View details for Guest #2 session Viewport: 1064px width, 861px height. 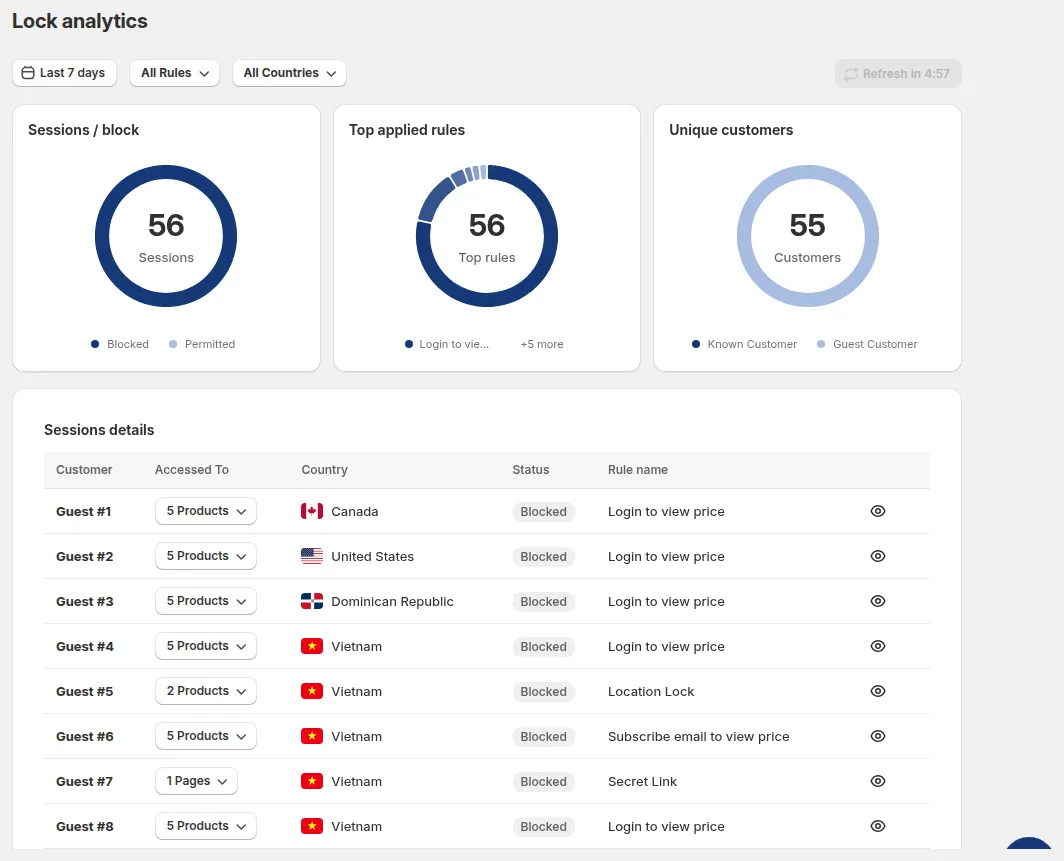coord(877,556)
